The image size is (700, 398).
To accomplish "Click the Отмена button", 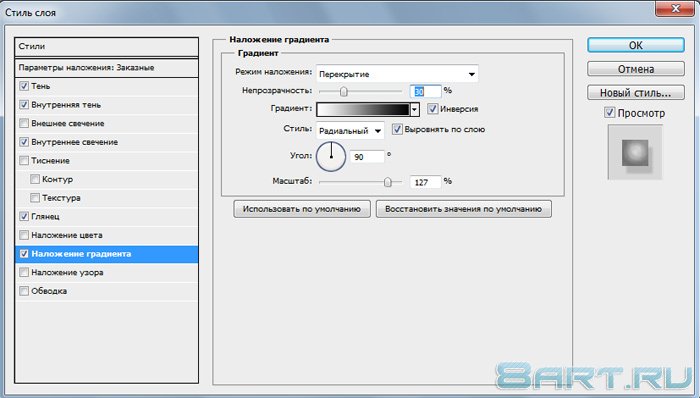I will (x=636, y=69).
